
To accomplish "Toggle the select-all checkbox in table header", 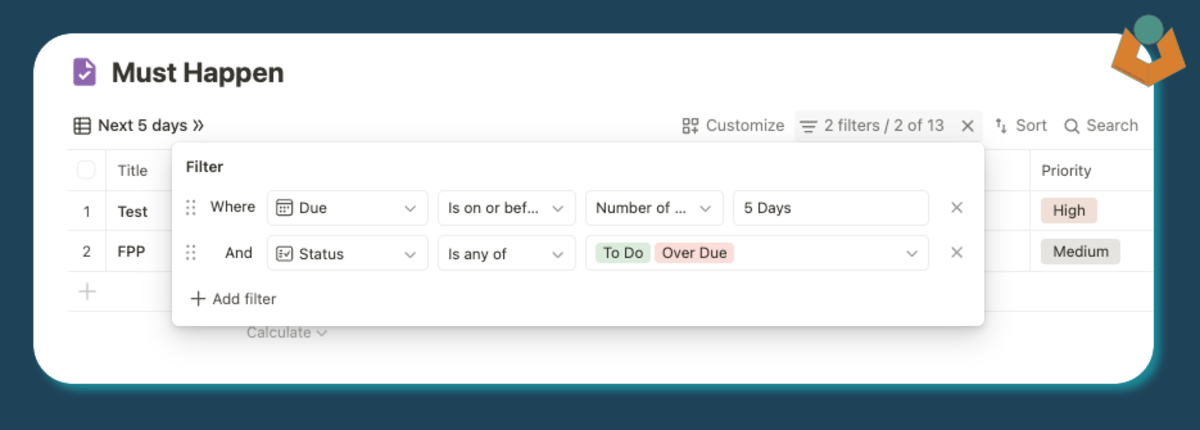I will pos(86,170).
